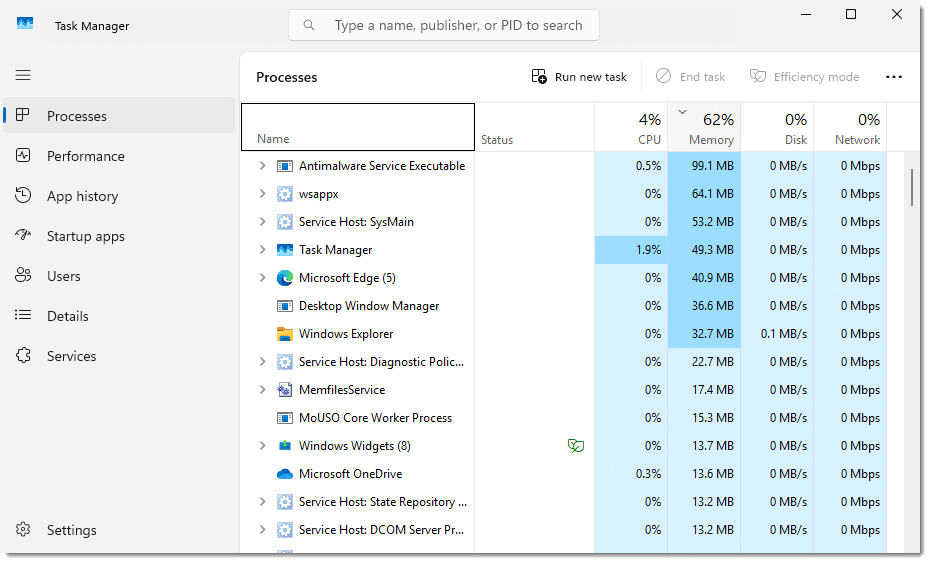
Task: Expand Service Host: SysMain group
Action: 262,221
